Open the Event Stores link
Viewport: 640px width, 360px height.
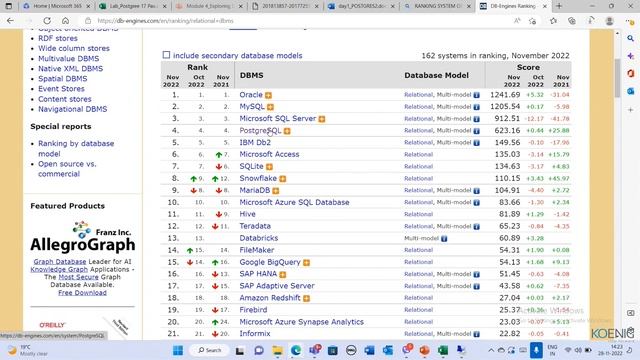(x=61, y=89)
